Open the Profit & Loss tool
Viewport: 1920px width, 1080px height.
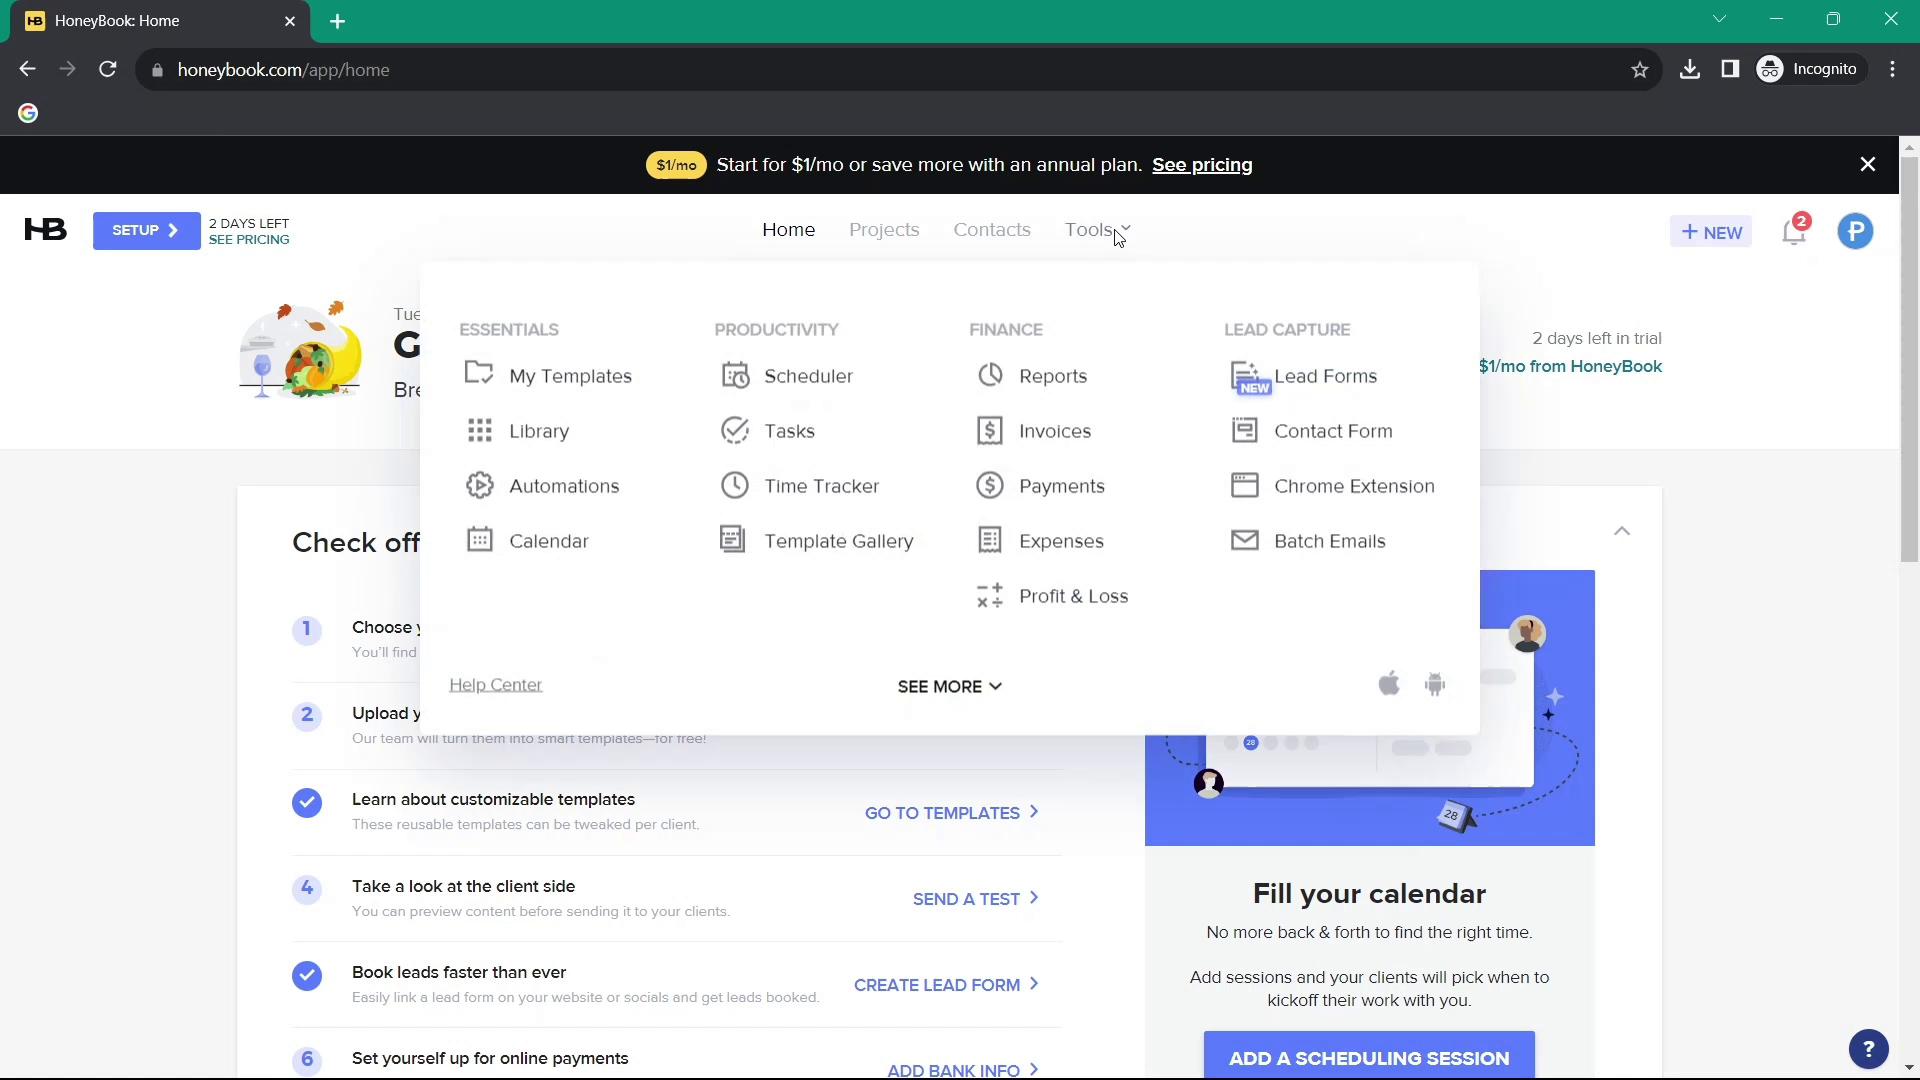coord(1073,595)
